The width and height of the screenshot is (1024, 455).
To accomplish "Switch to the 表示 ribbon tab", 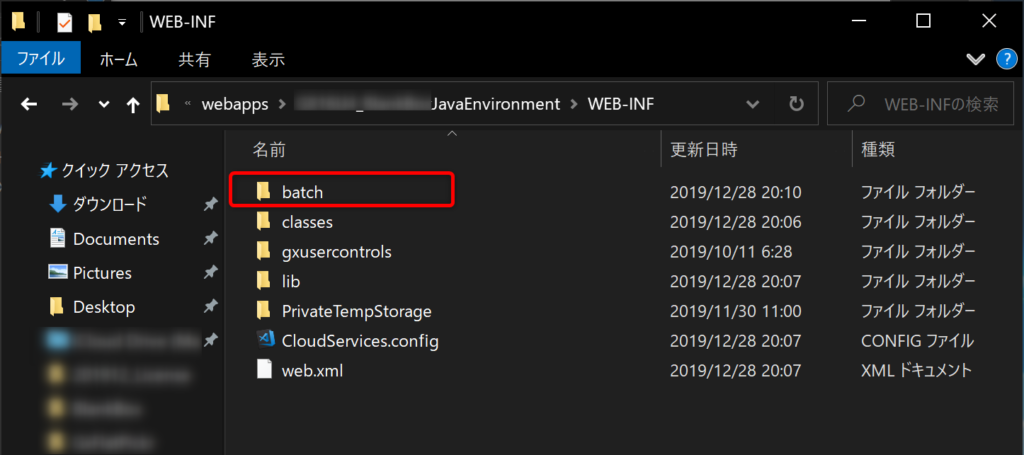I will pos(268,60).
